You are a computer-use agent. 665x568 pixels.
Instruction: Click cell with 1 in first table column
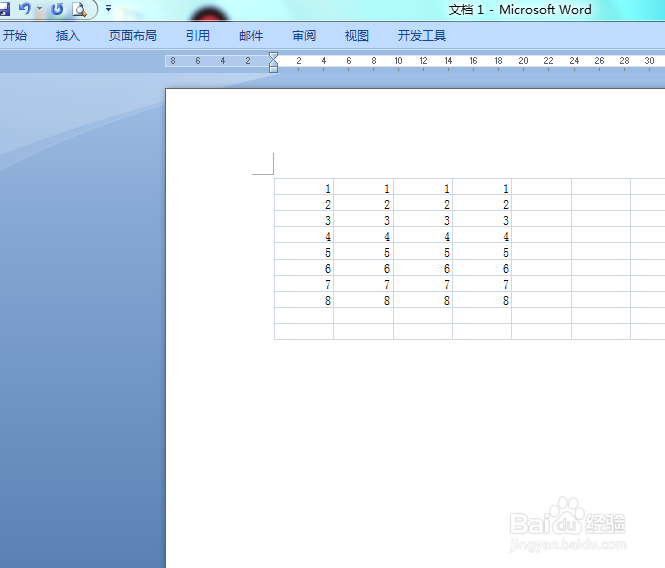pos(304,187)
